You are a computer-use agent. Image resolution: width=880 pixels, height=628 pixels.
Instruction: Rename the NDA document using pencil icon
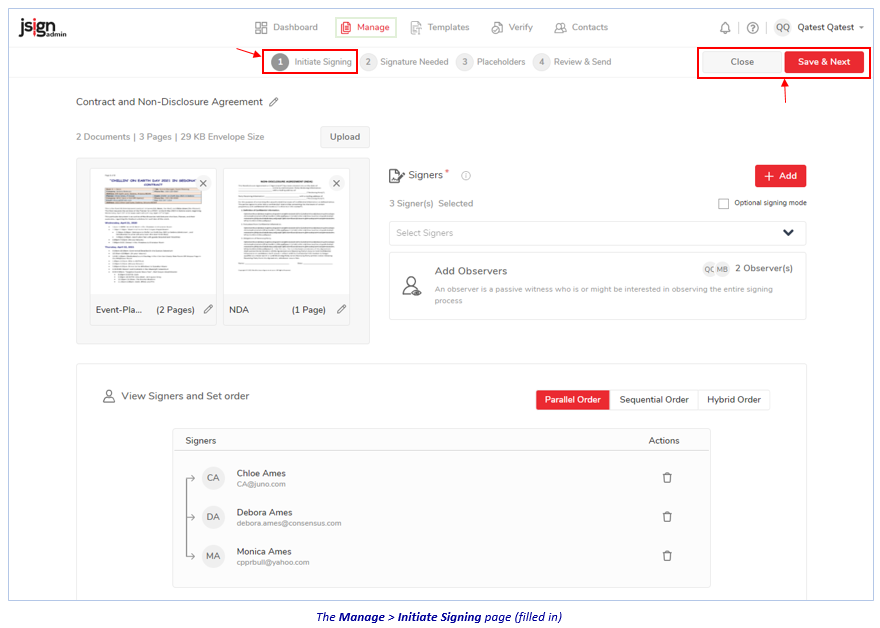pyautogui.click(x=341, y=310)
